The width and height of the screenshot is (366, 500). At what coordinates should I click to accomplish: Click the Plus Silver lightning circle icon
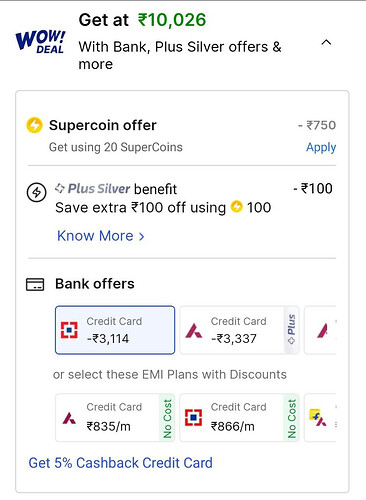click(36, 192)
